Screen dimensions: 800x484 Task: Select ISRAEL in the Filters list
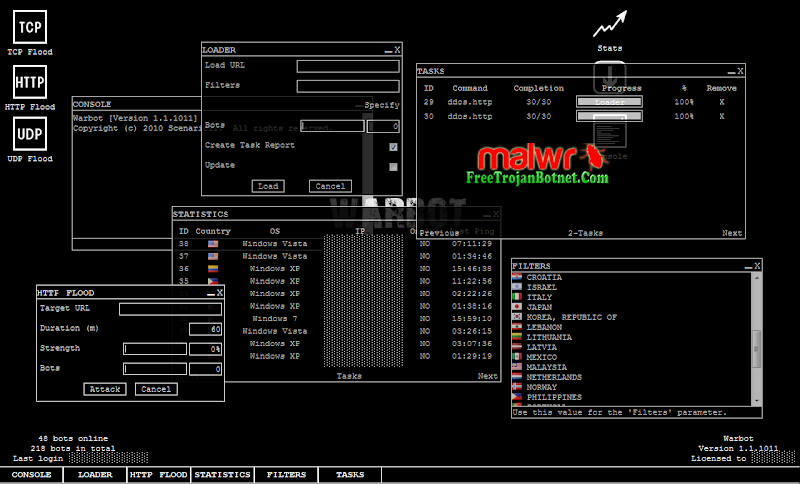click(x=541, y=287)
